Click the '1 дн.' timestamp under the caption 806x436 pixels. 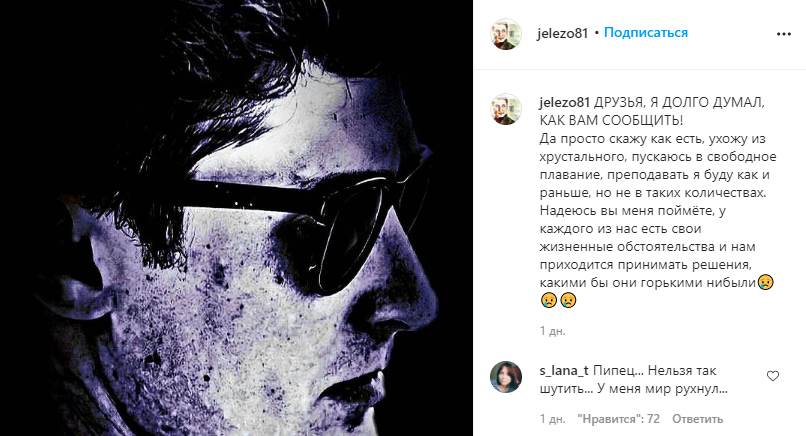tap(553, 331)
